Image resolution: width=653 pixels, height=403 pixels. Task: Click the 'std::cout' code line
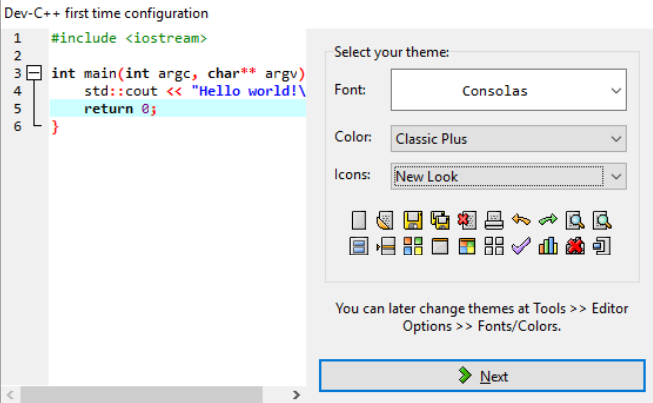(195, 91)
